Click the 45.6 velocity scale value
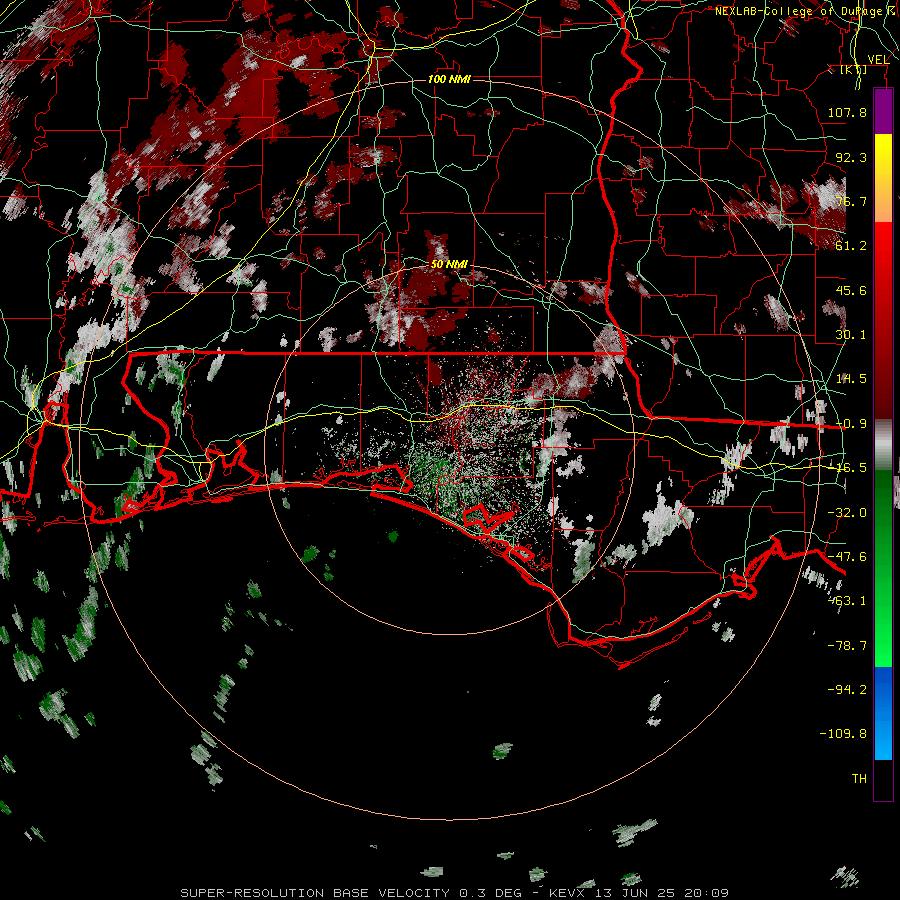Screen dimensions: 900x900 pyautogui.click(x=851, y=290)
